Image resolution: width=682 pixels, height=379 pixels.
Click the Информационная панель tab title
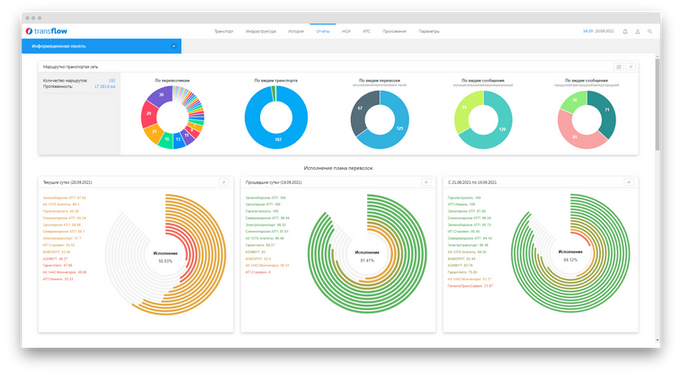tap(59, 46)
